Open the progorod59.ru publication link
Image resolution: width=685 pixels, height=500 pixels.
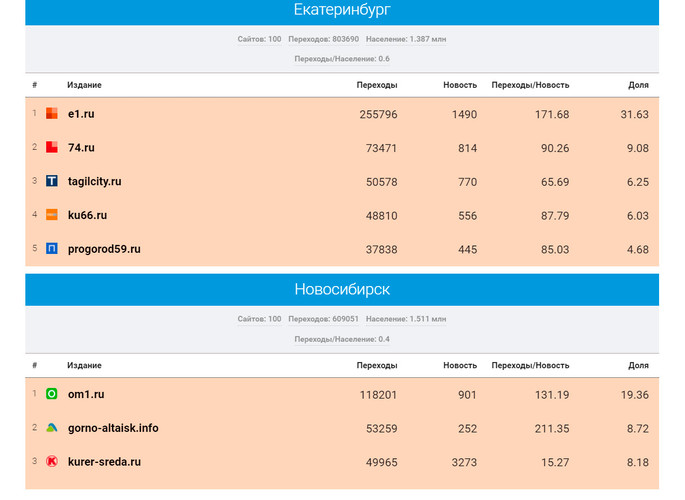(x=104, y=248)
